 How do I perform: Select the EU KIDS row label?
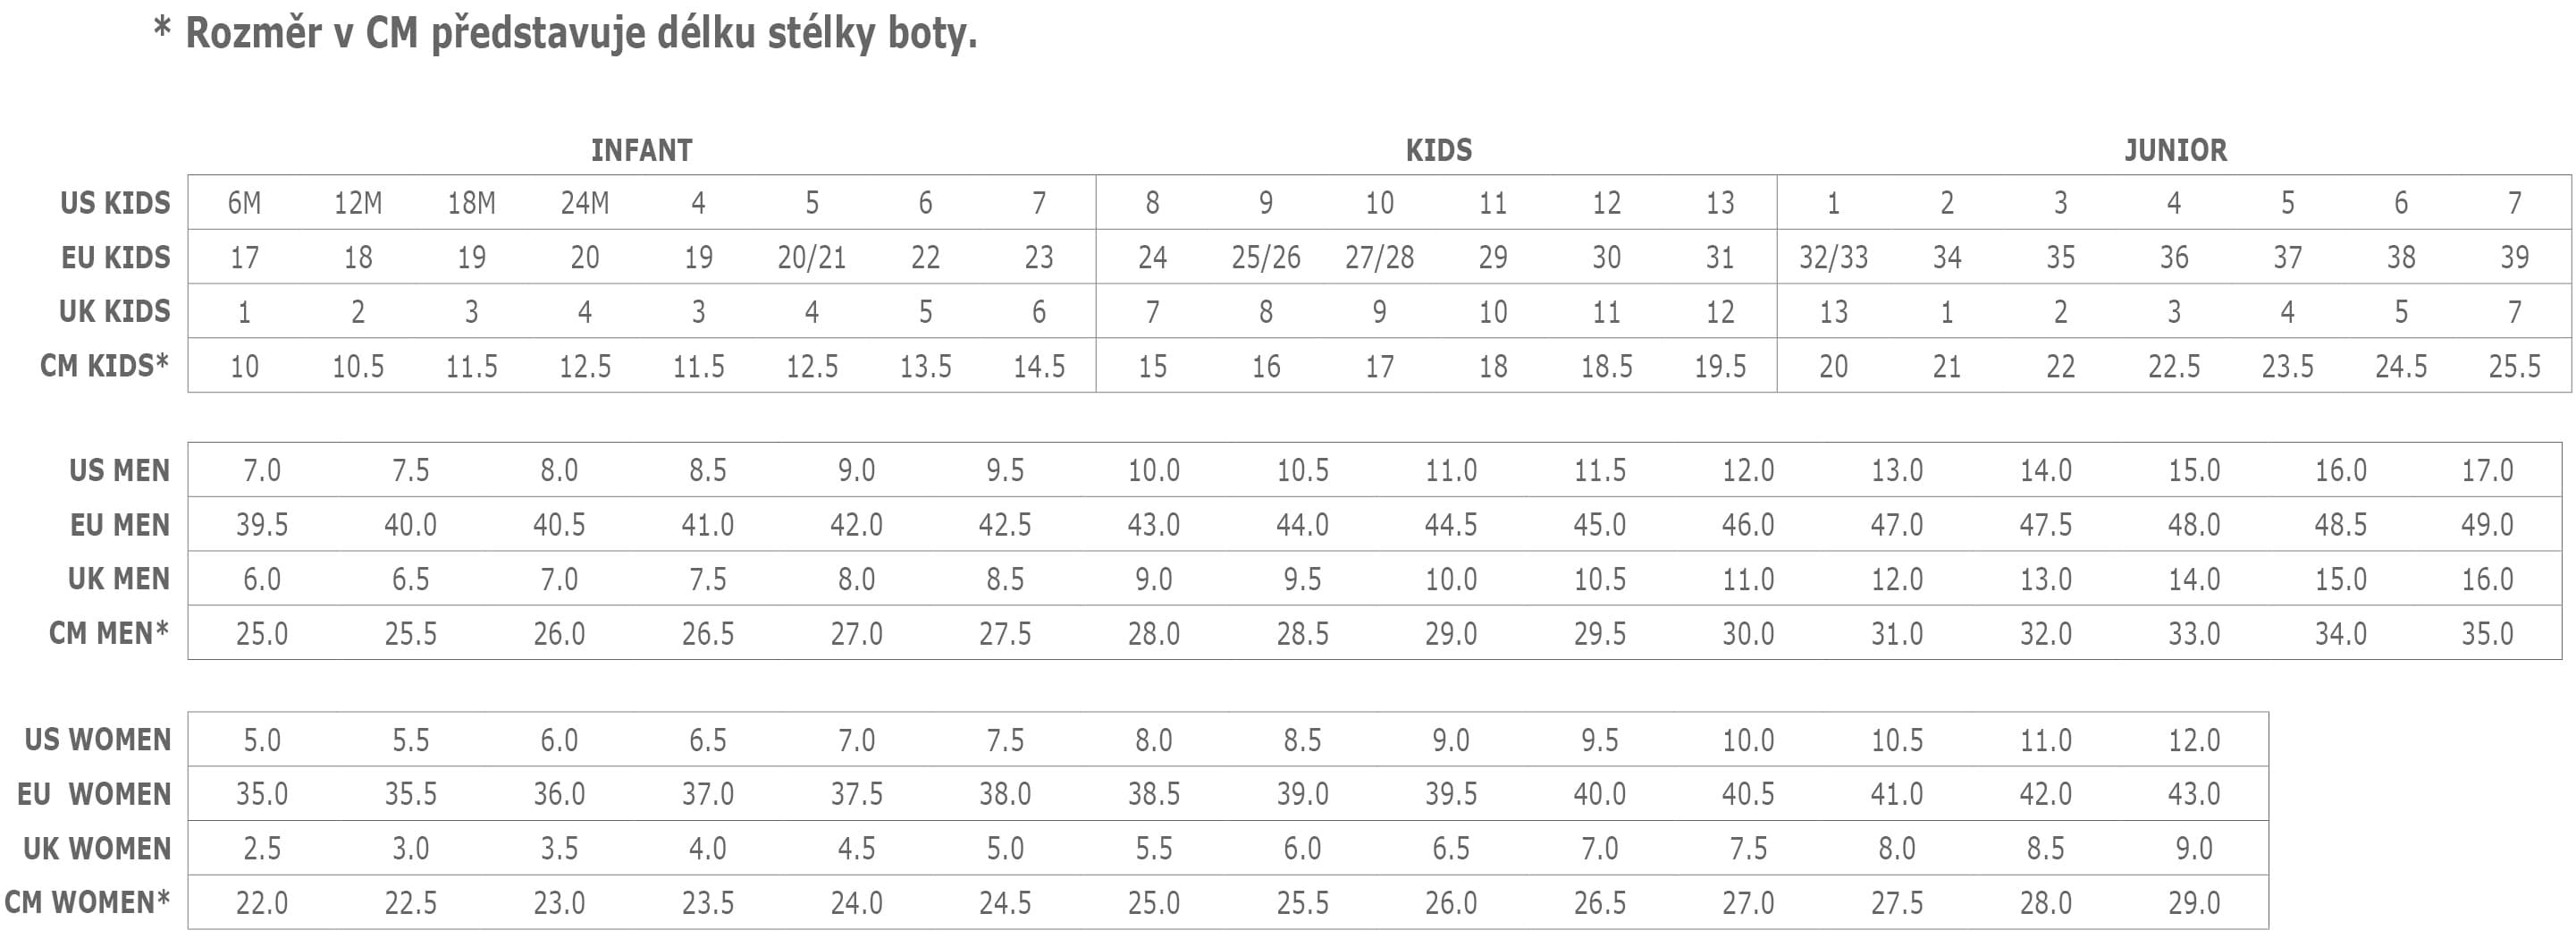click(115, 257)
